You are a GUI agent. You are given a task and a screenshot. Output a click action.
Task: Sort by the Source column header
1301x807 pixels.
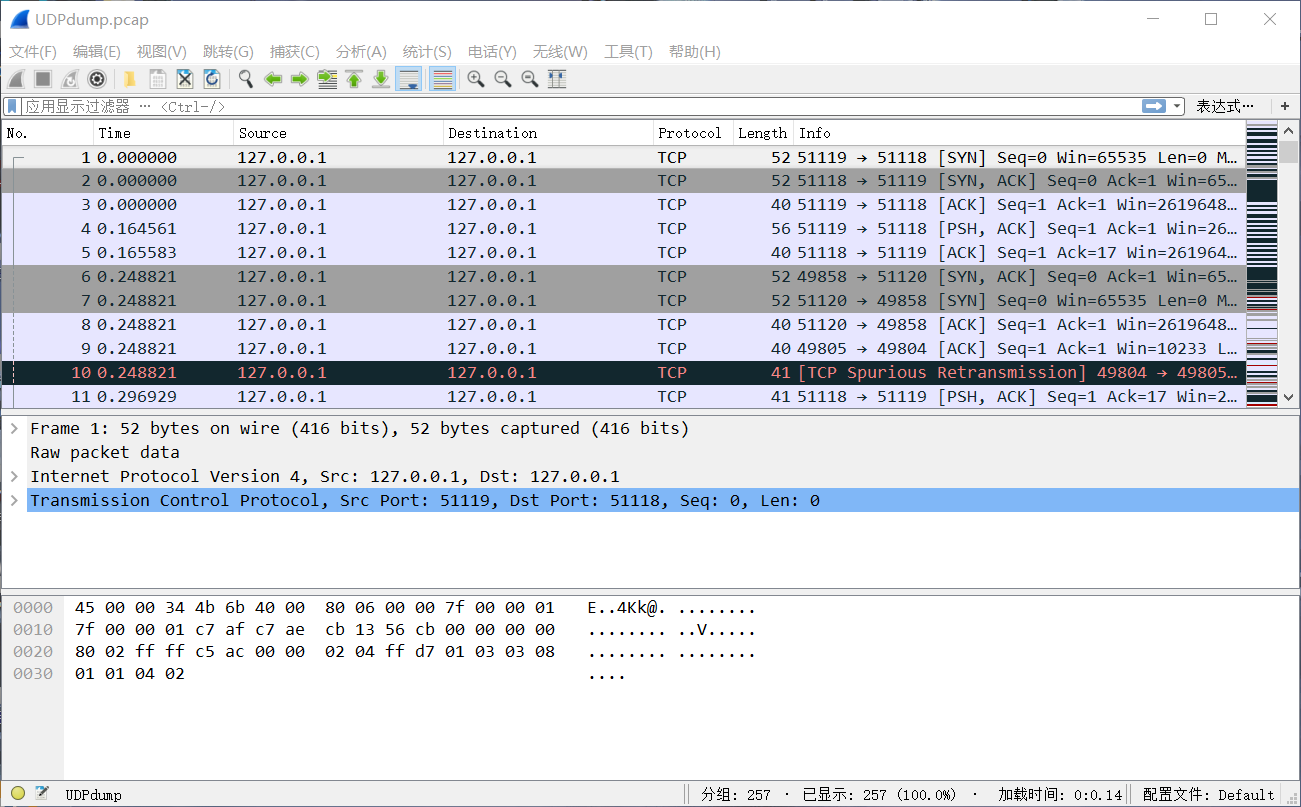339,133
